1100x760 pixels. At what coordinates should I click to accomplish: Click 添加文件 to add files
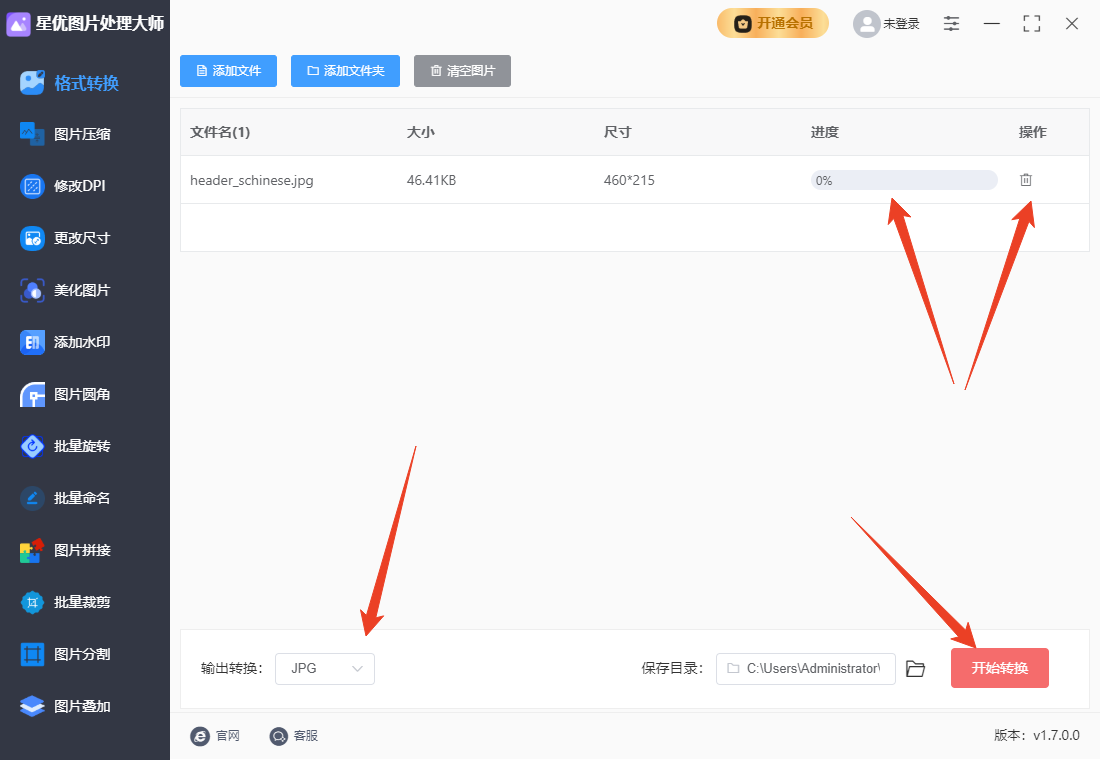point(228,71)
